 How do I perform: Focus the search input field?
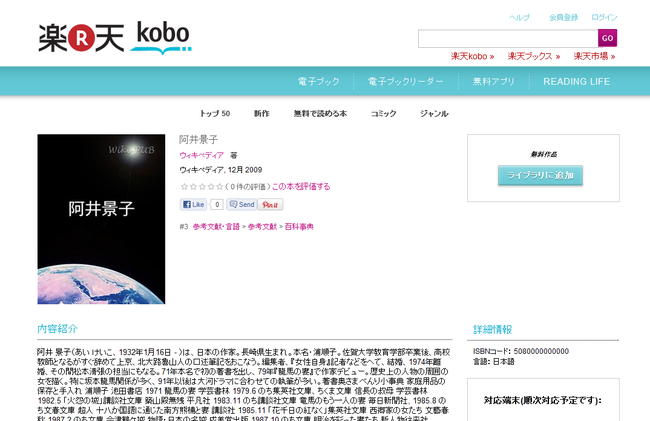coord(508,39)
